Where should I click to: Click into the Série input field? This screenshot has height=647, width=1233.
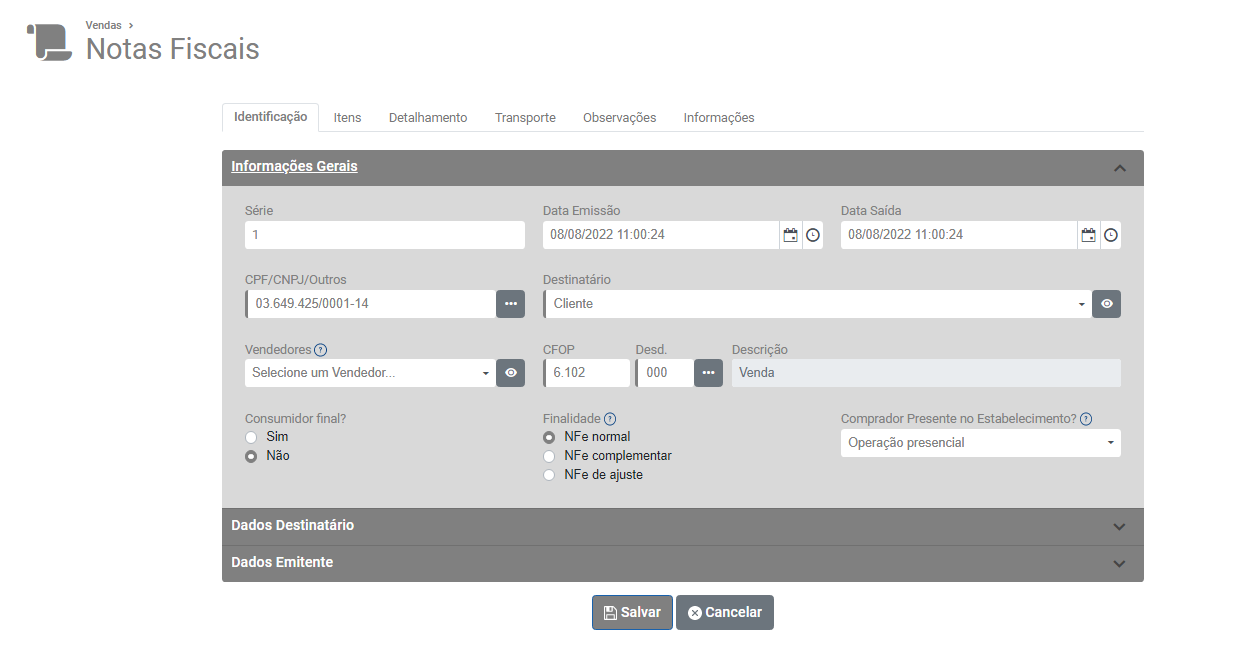click(384, 235)
